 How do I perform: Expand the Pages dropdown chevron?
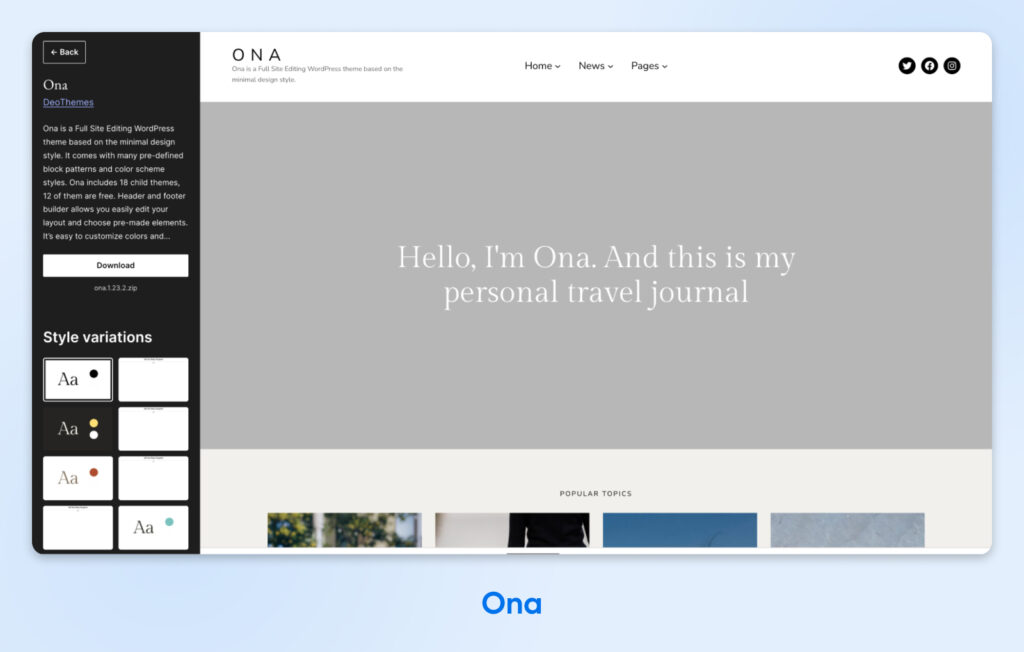coord(664,66)
